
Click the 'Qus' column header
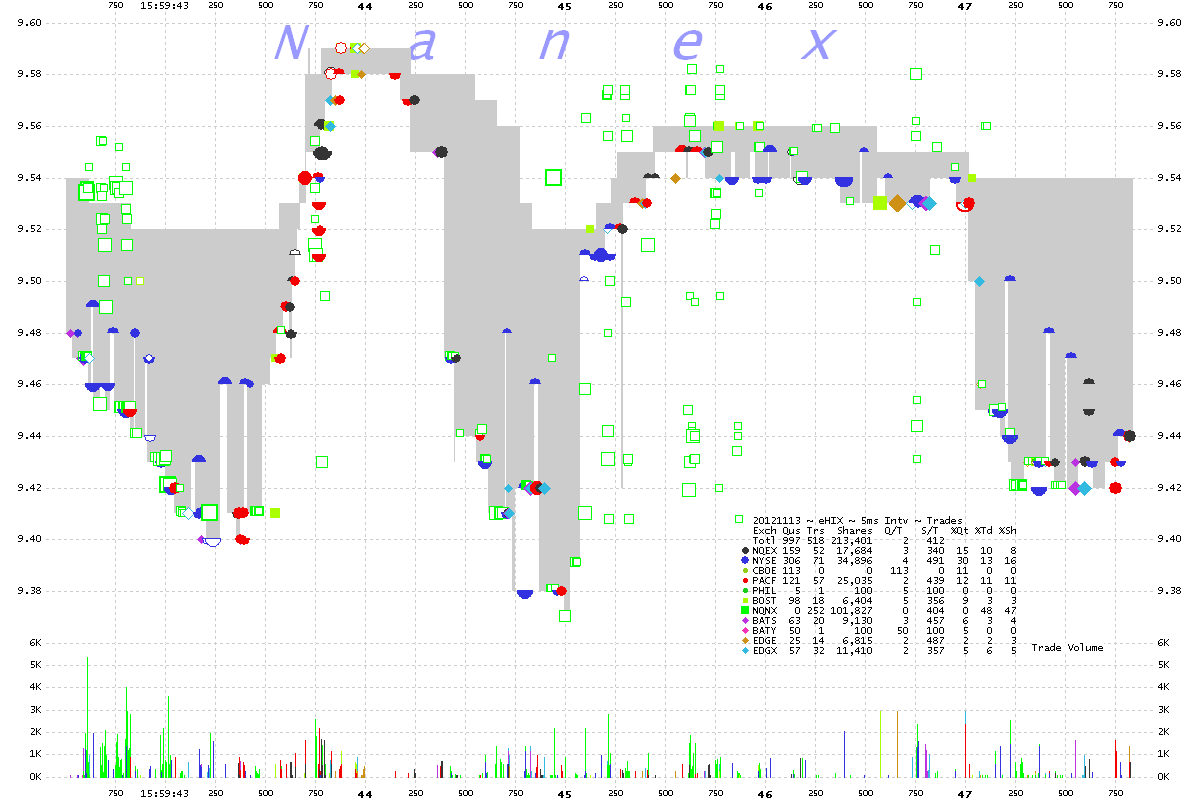(791, 531)
